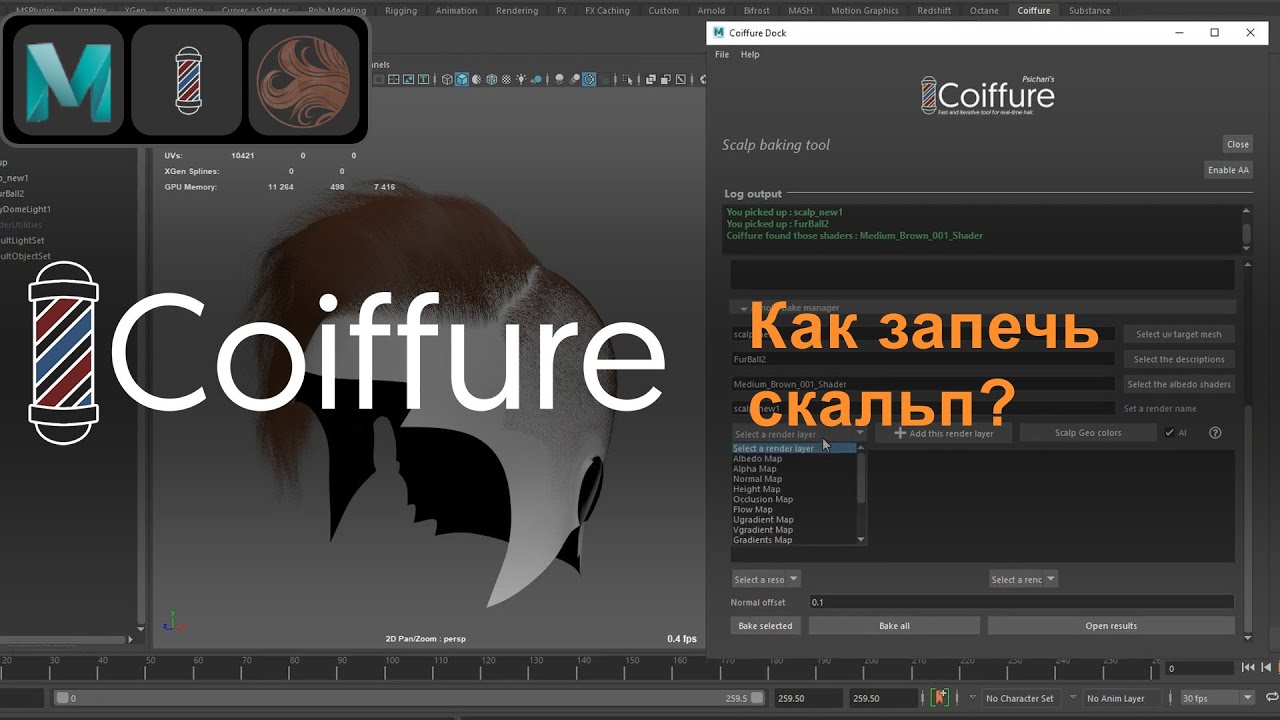
Task: Go to start of playback range
Action: coord(1248,667)
